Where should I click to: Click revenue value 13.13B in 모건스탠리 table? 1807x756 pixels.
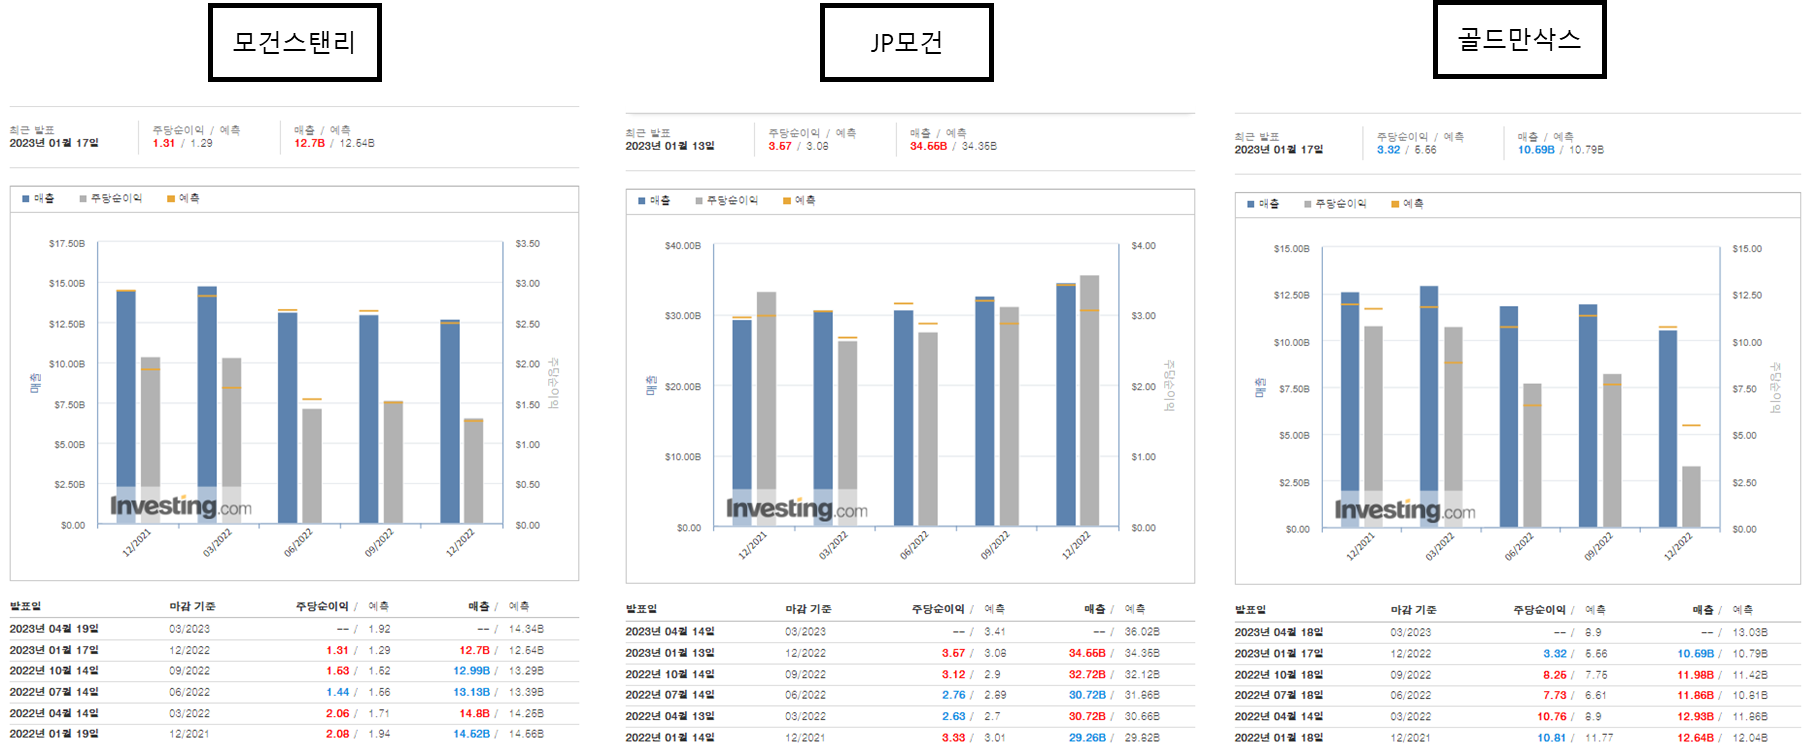pyautogui.click(x=472, y=692)
